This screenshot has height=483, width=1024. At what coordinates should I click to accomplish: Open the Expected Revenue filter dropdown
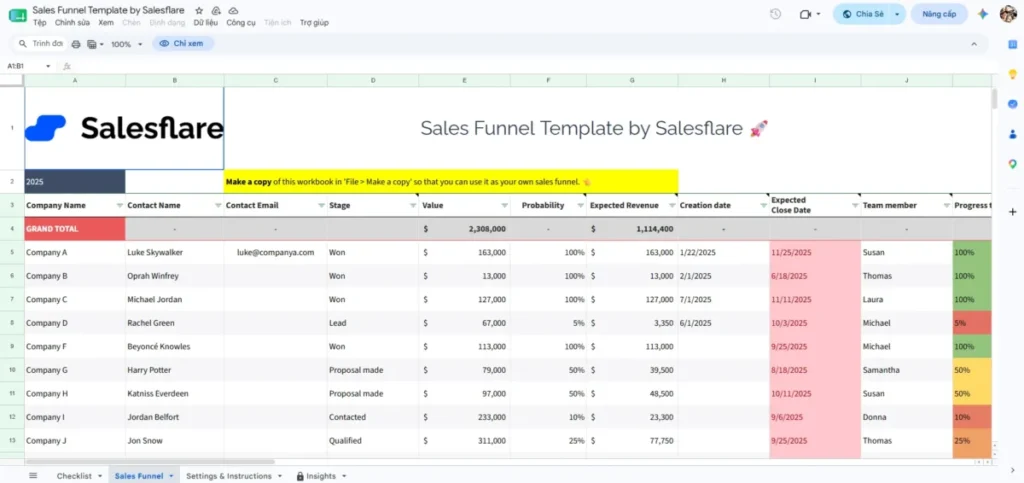tap(672, 206)
